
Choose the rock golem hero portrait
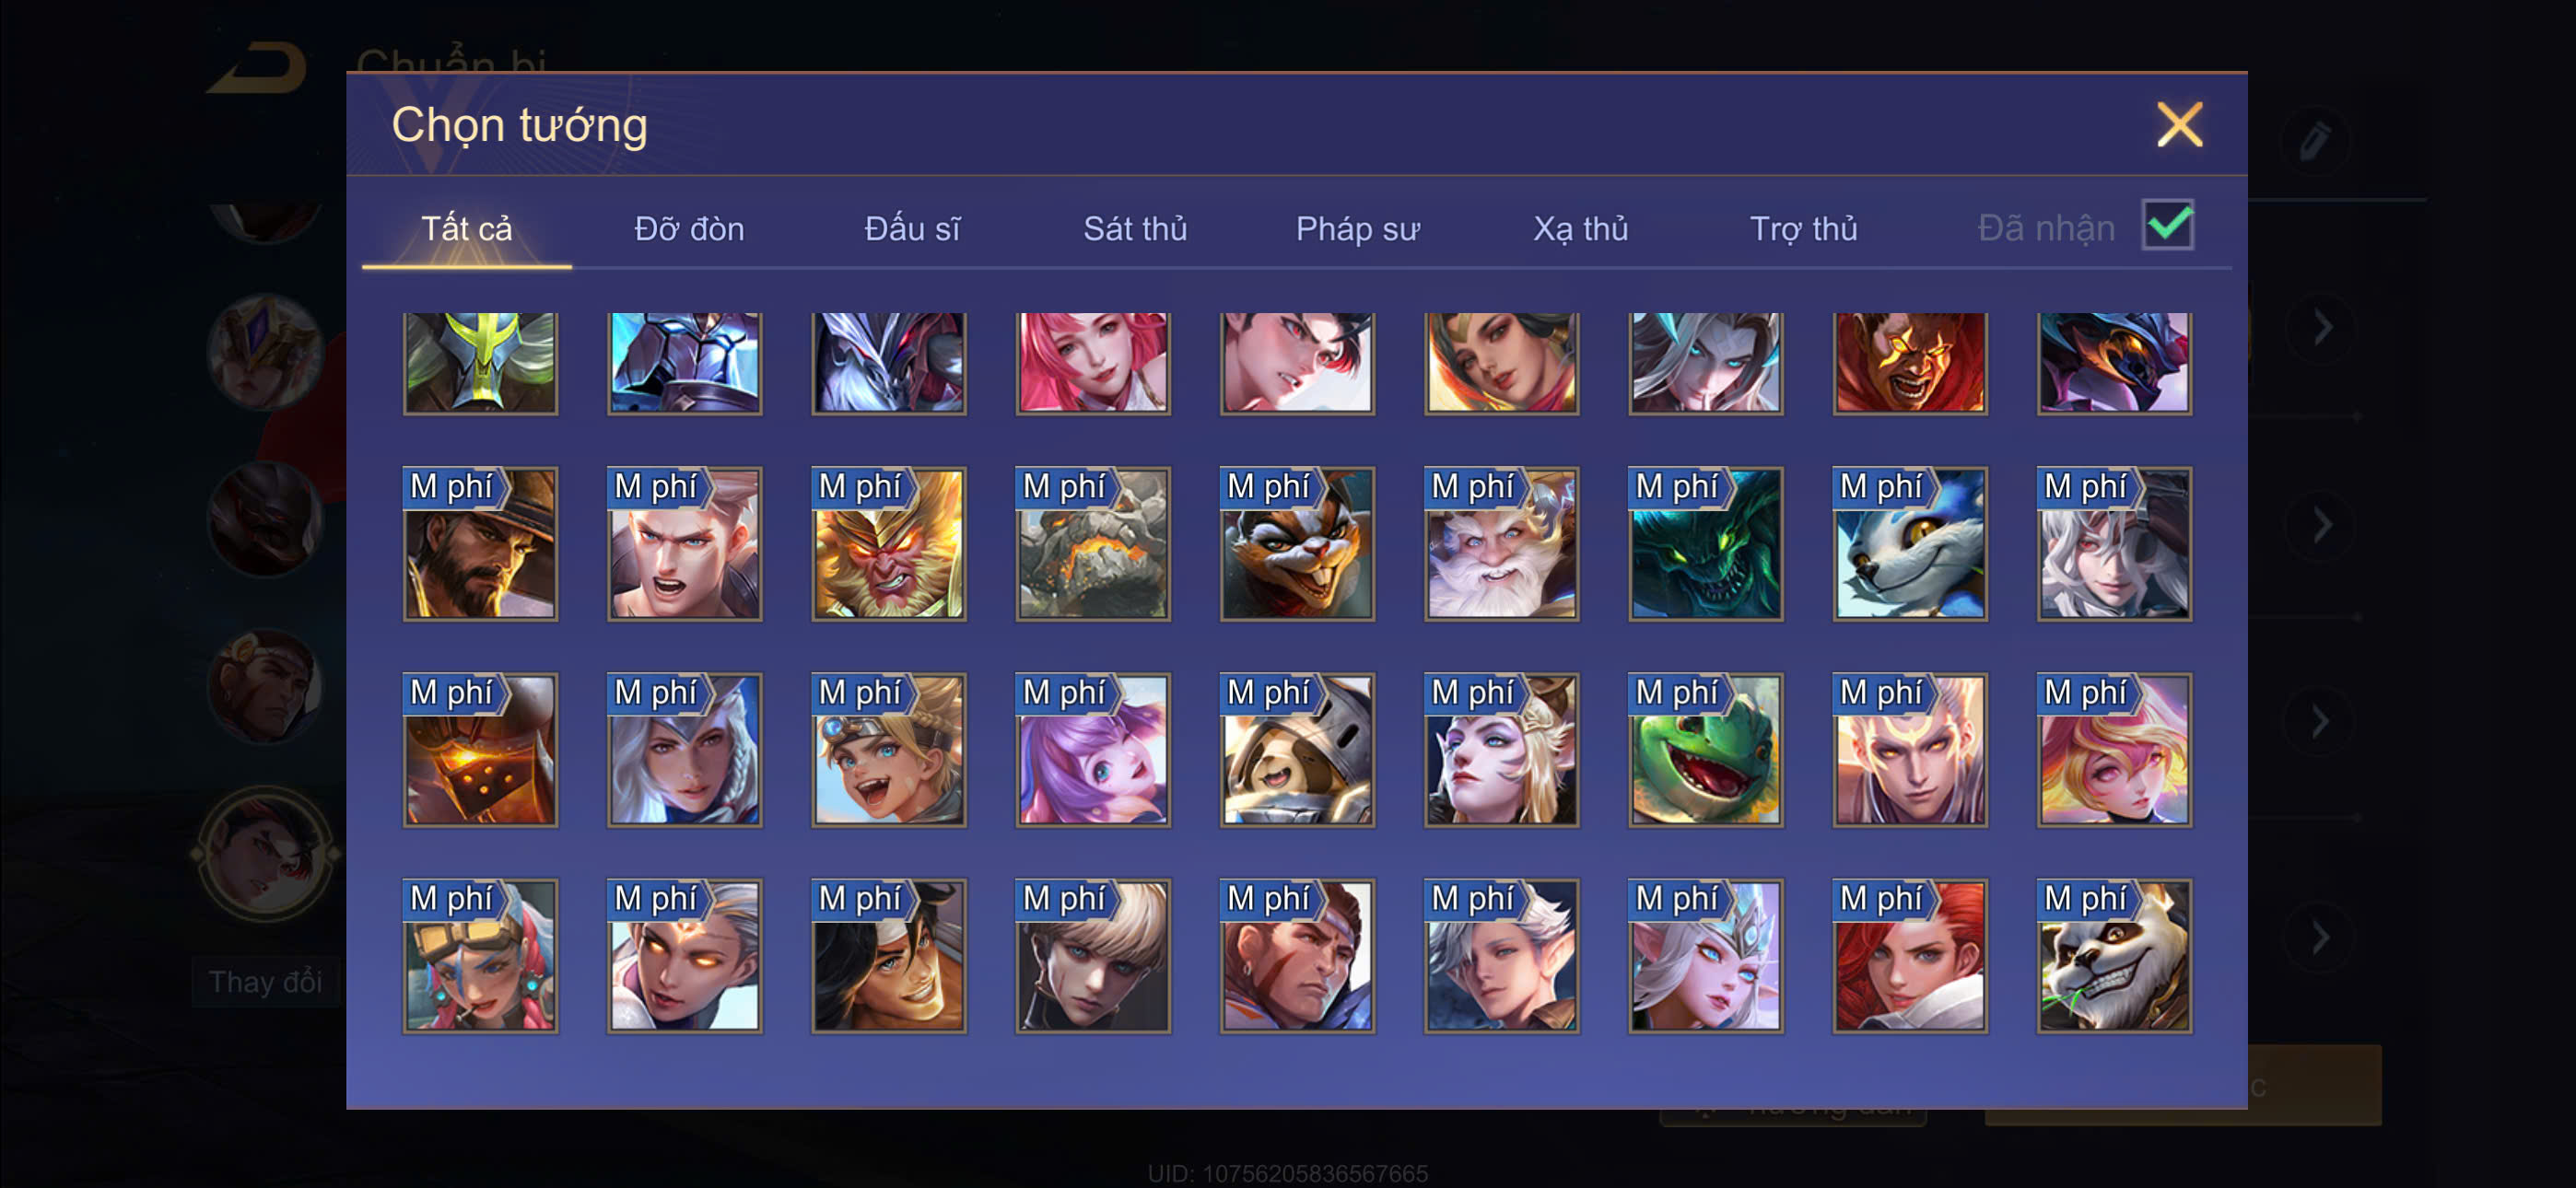click(1092, 543)
